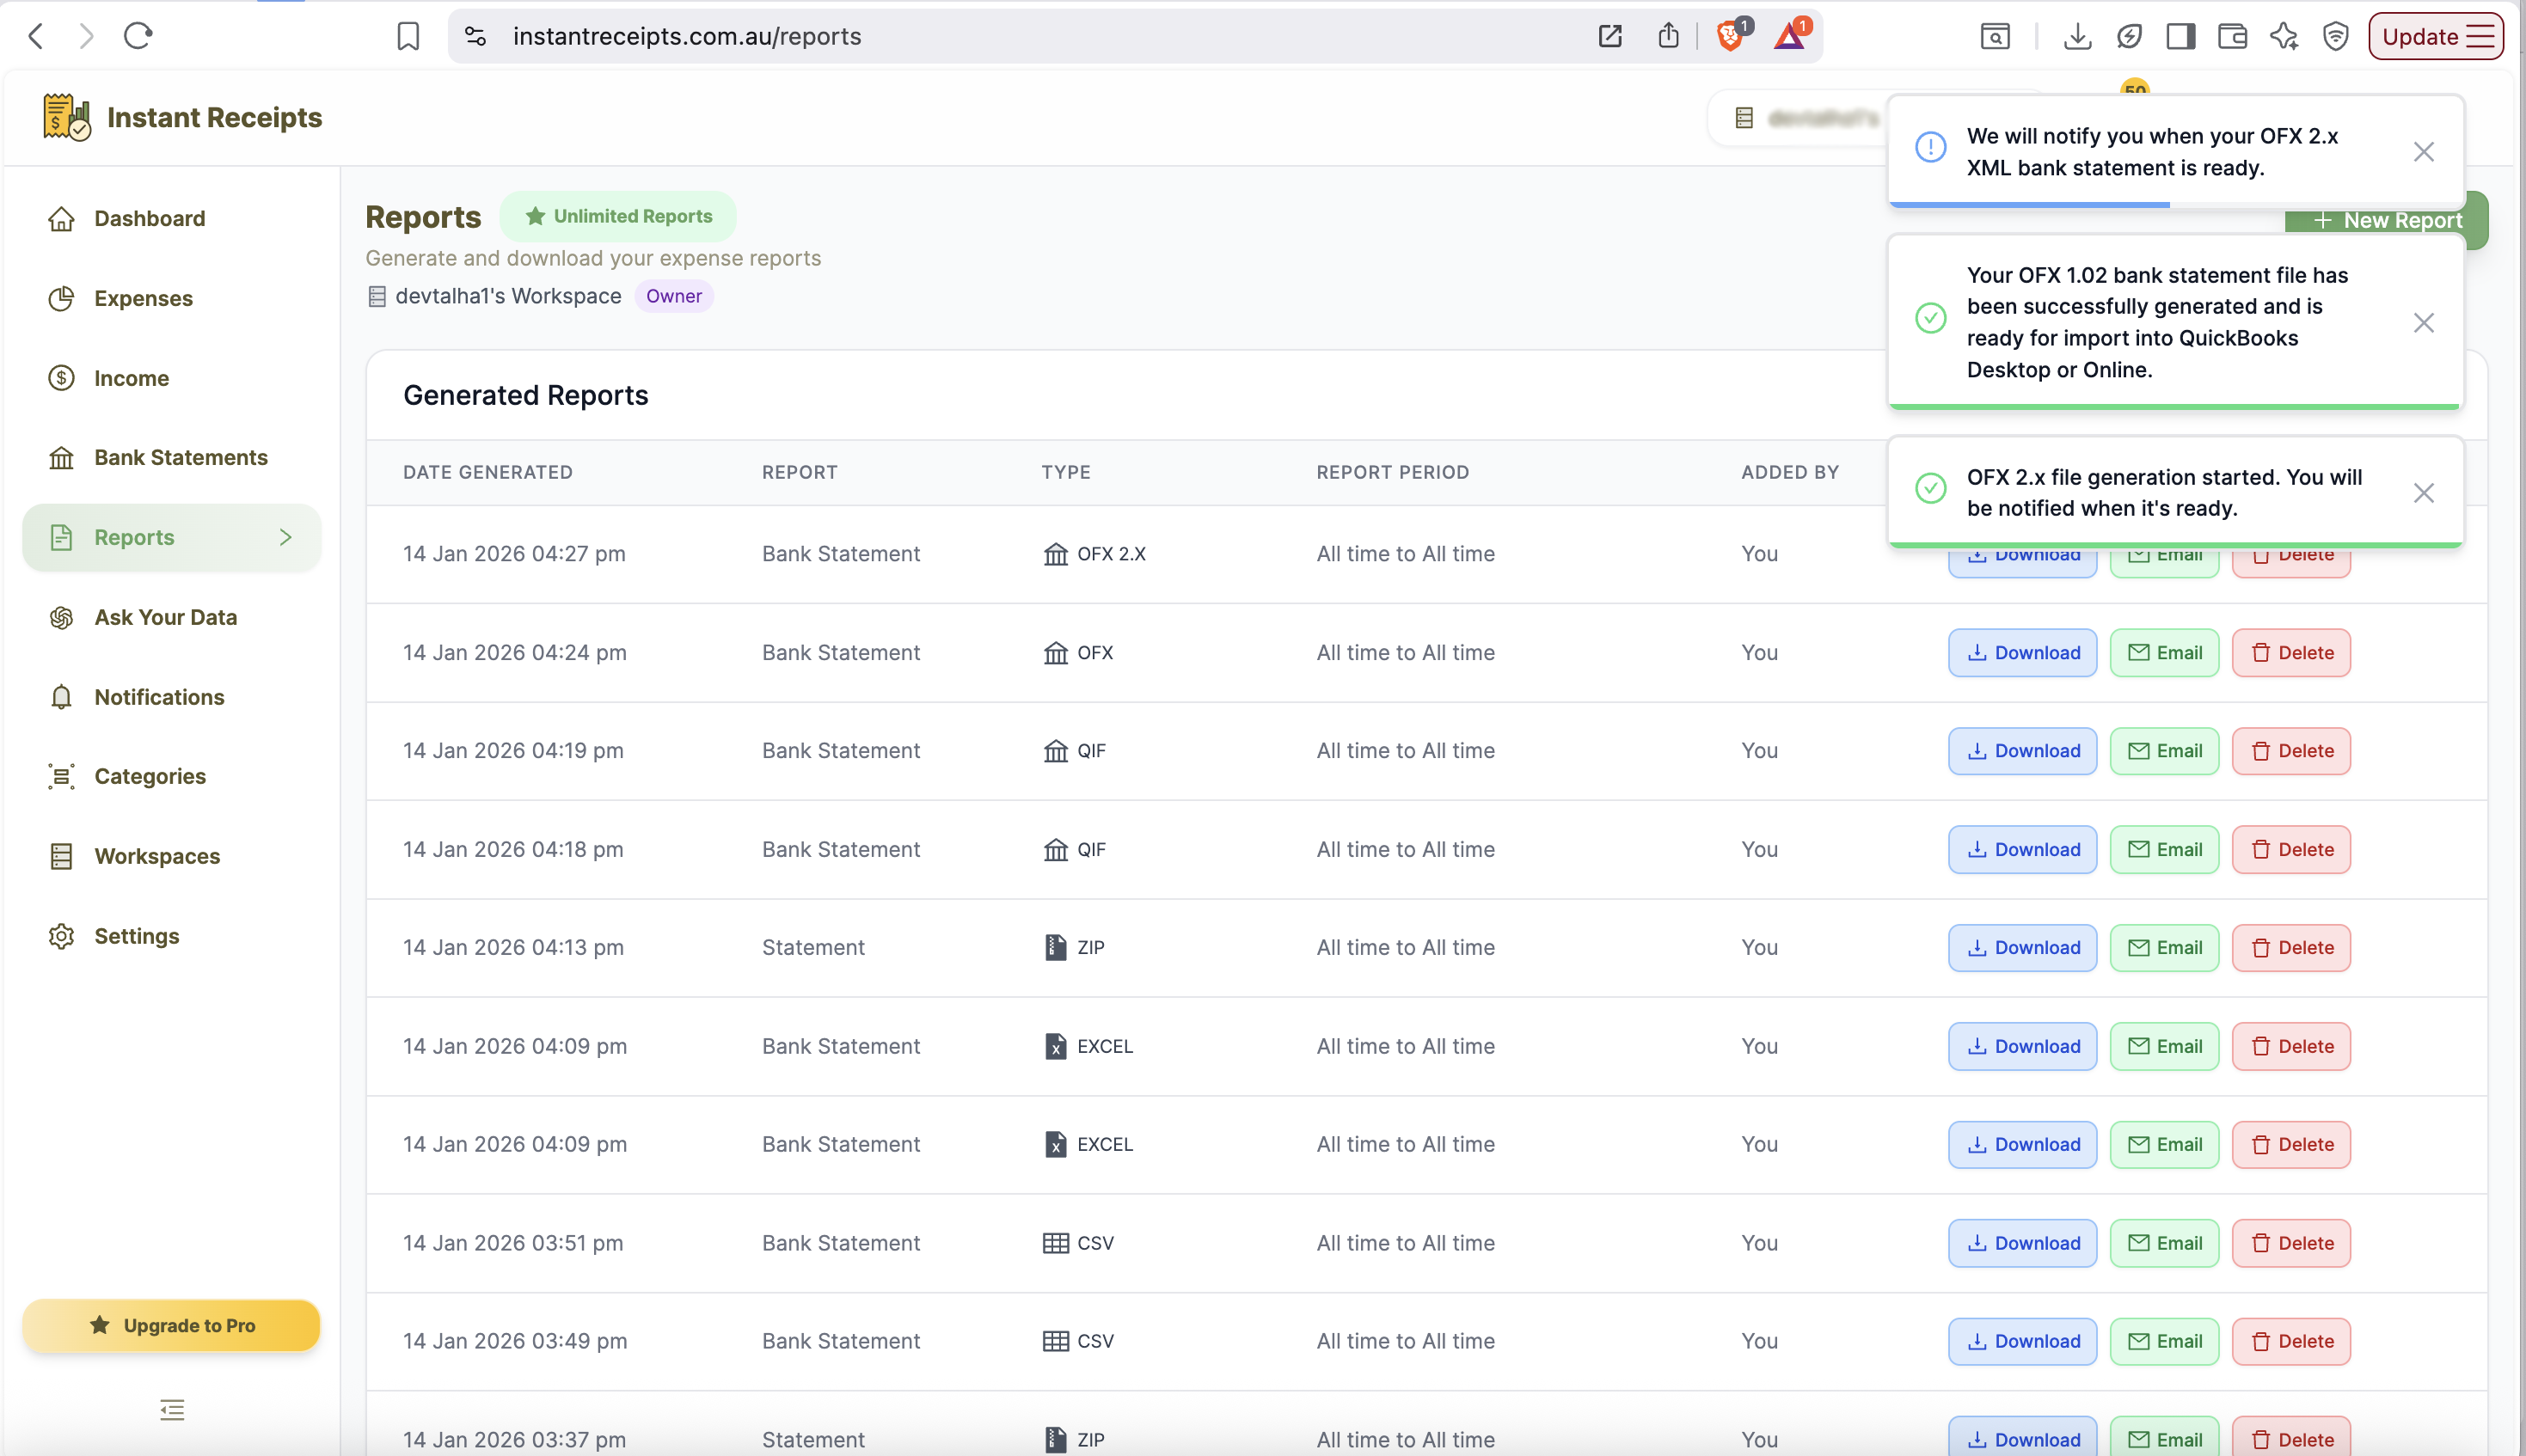Go to Workspaces page
Image resolution: width=2526 pixels, height=1456 pixels.
[172, 856]
